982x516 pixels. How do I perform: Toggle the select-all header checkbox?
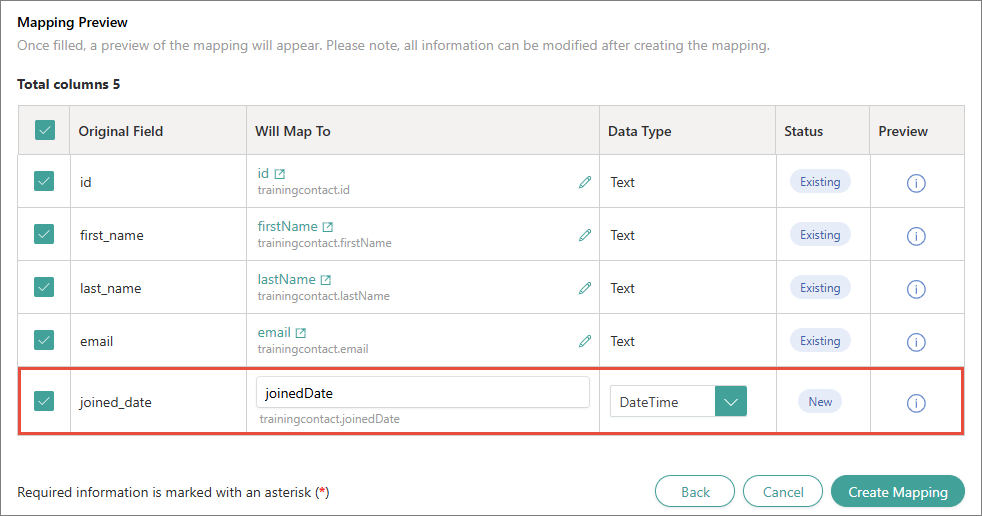point(44,130)
